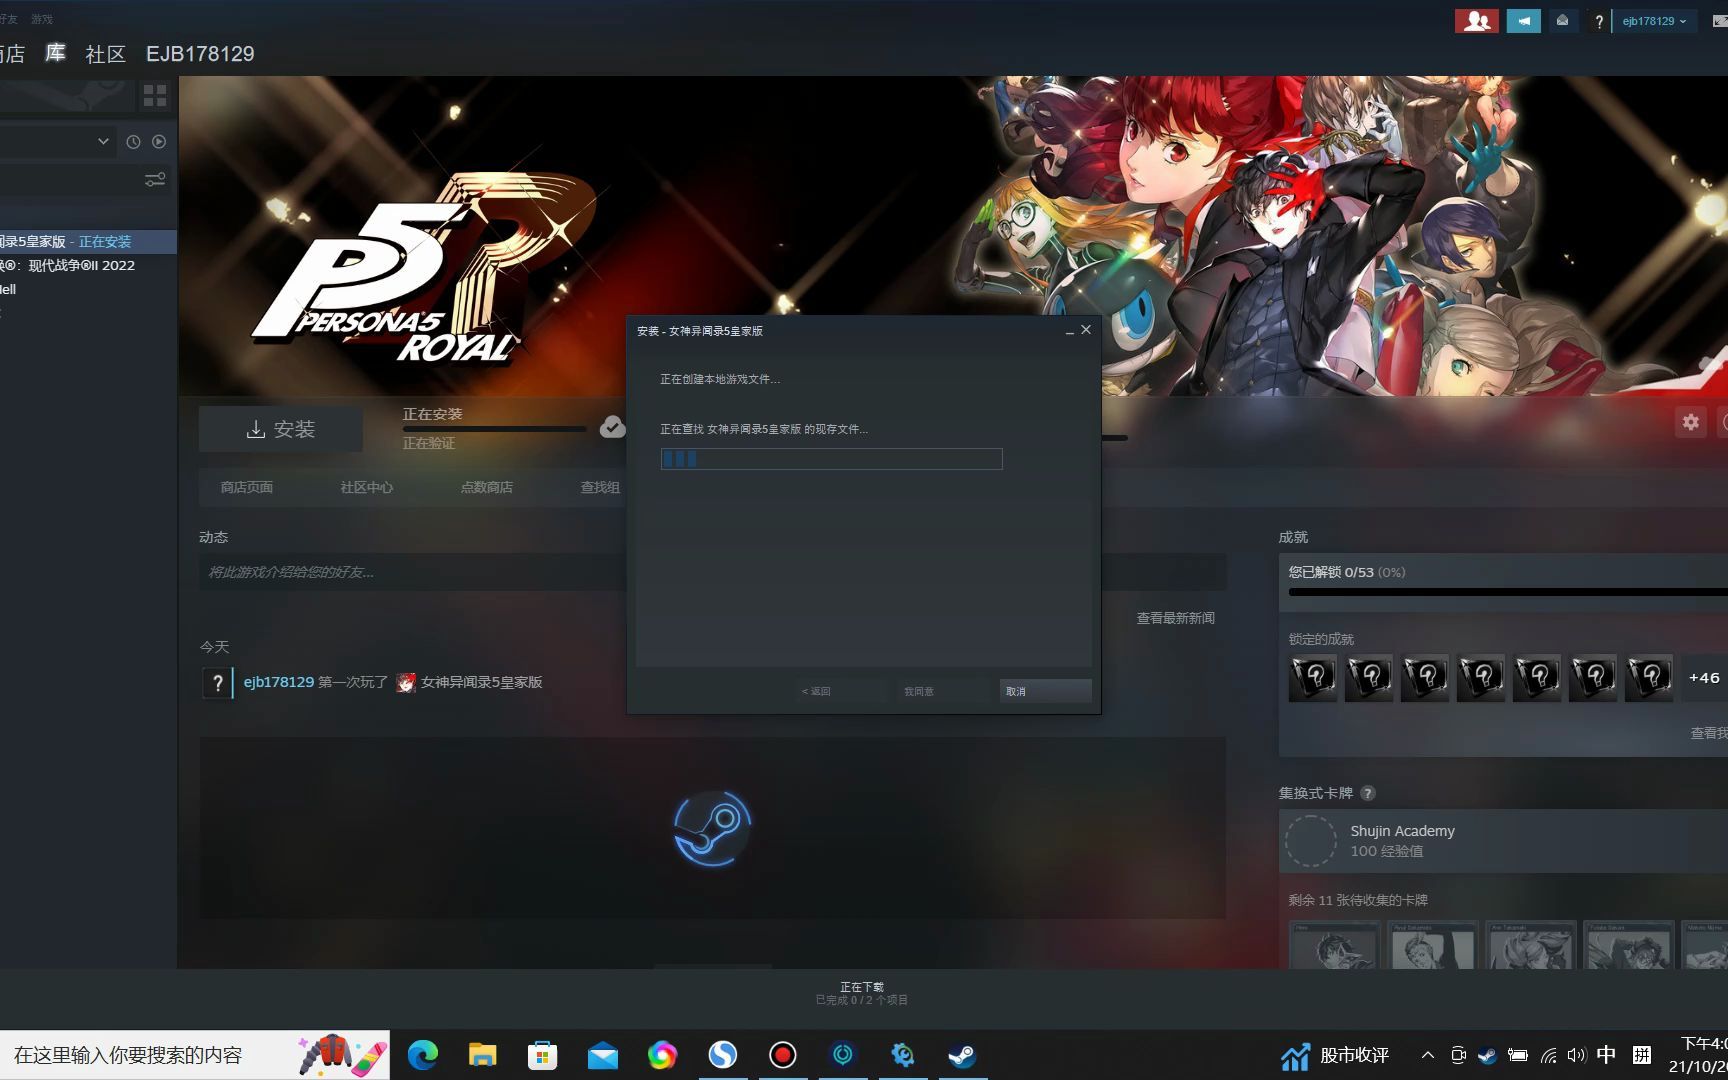
Task: Click the third trading card thumbnail
Action: [1531, 945]
